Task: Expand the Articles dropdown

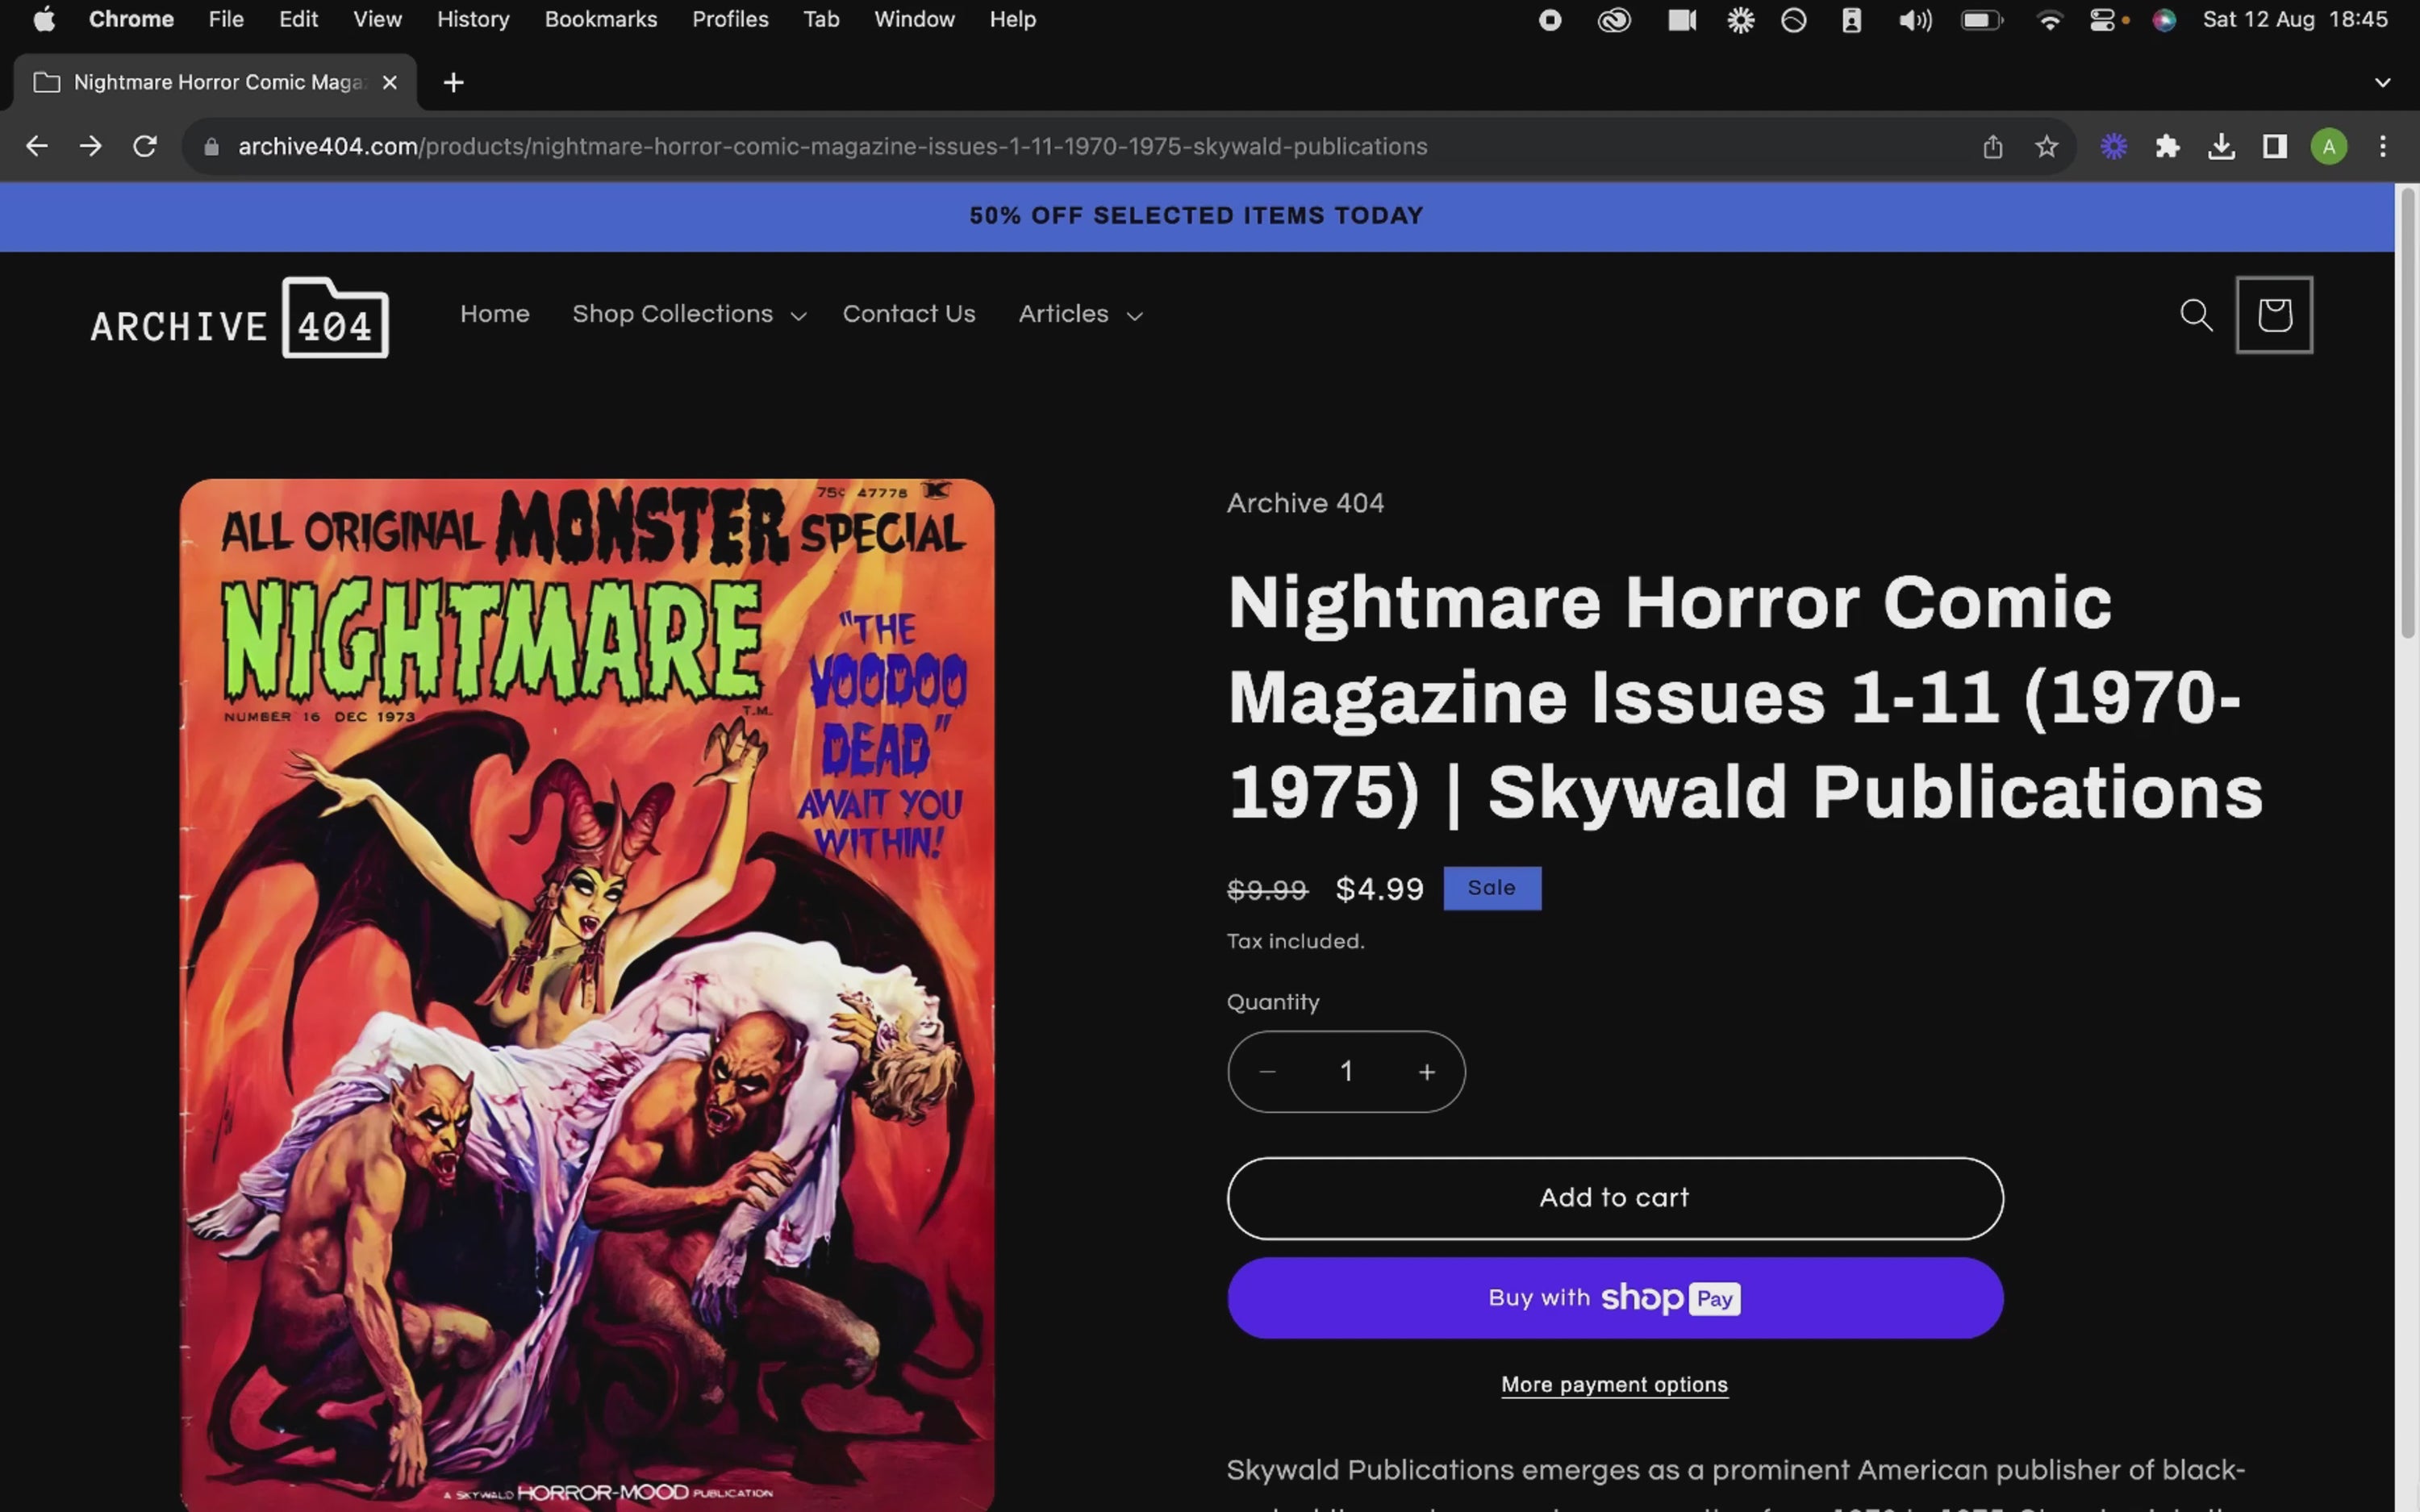Action: tap(1079, 314)
